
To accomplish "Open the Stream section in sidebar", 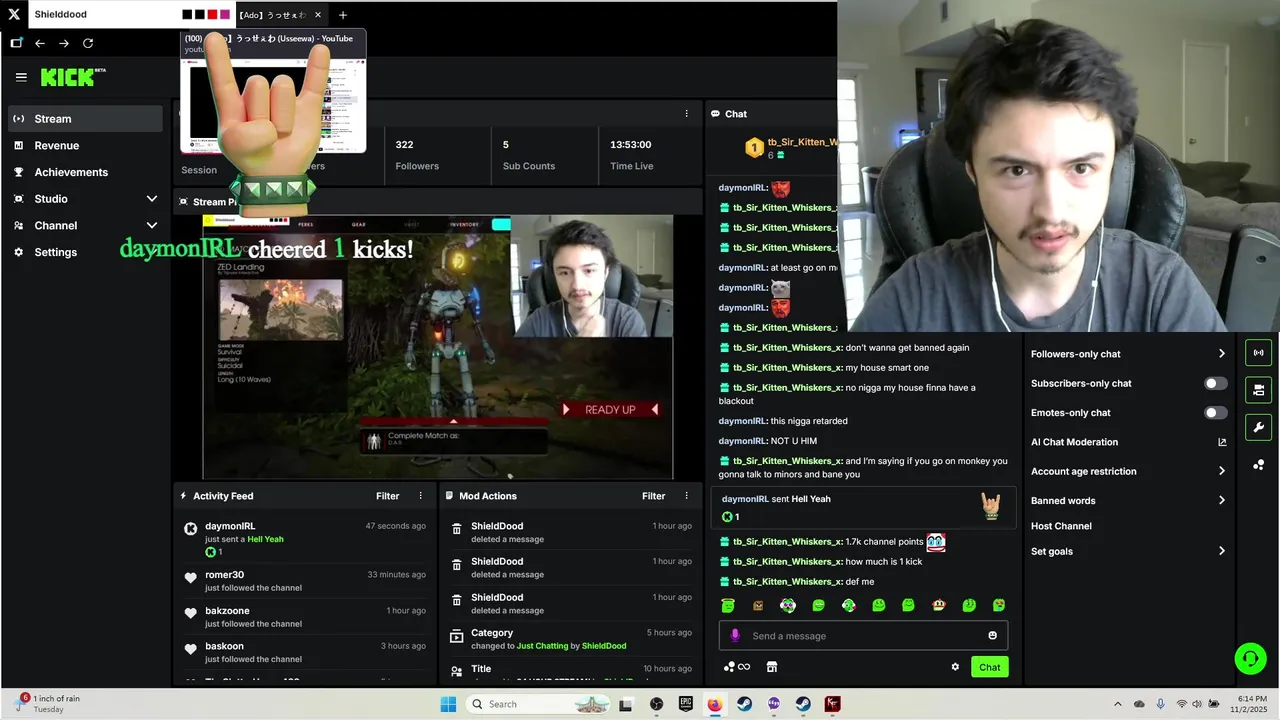I will (85, 118).
